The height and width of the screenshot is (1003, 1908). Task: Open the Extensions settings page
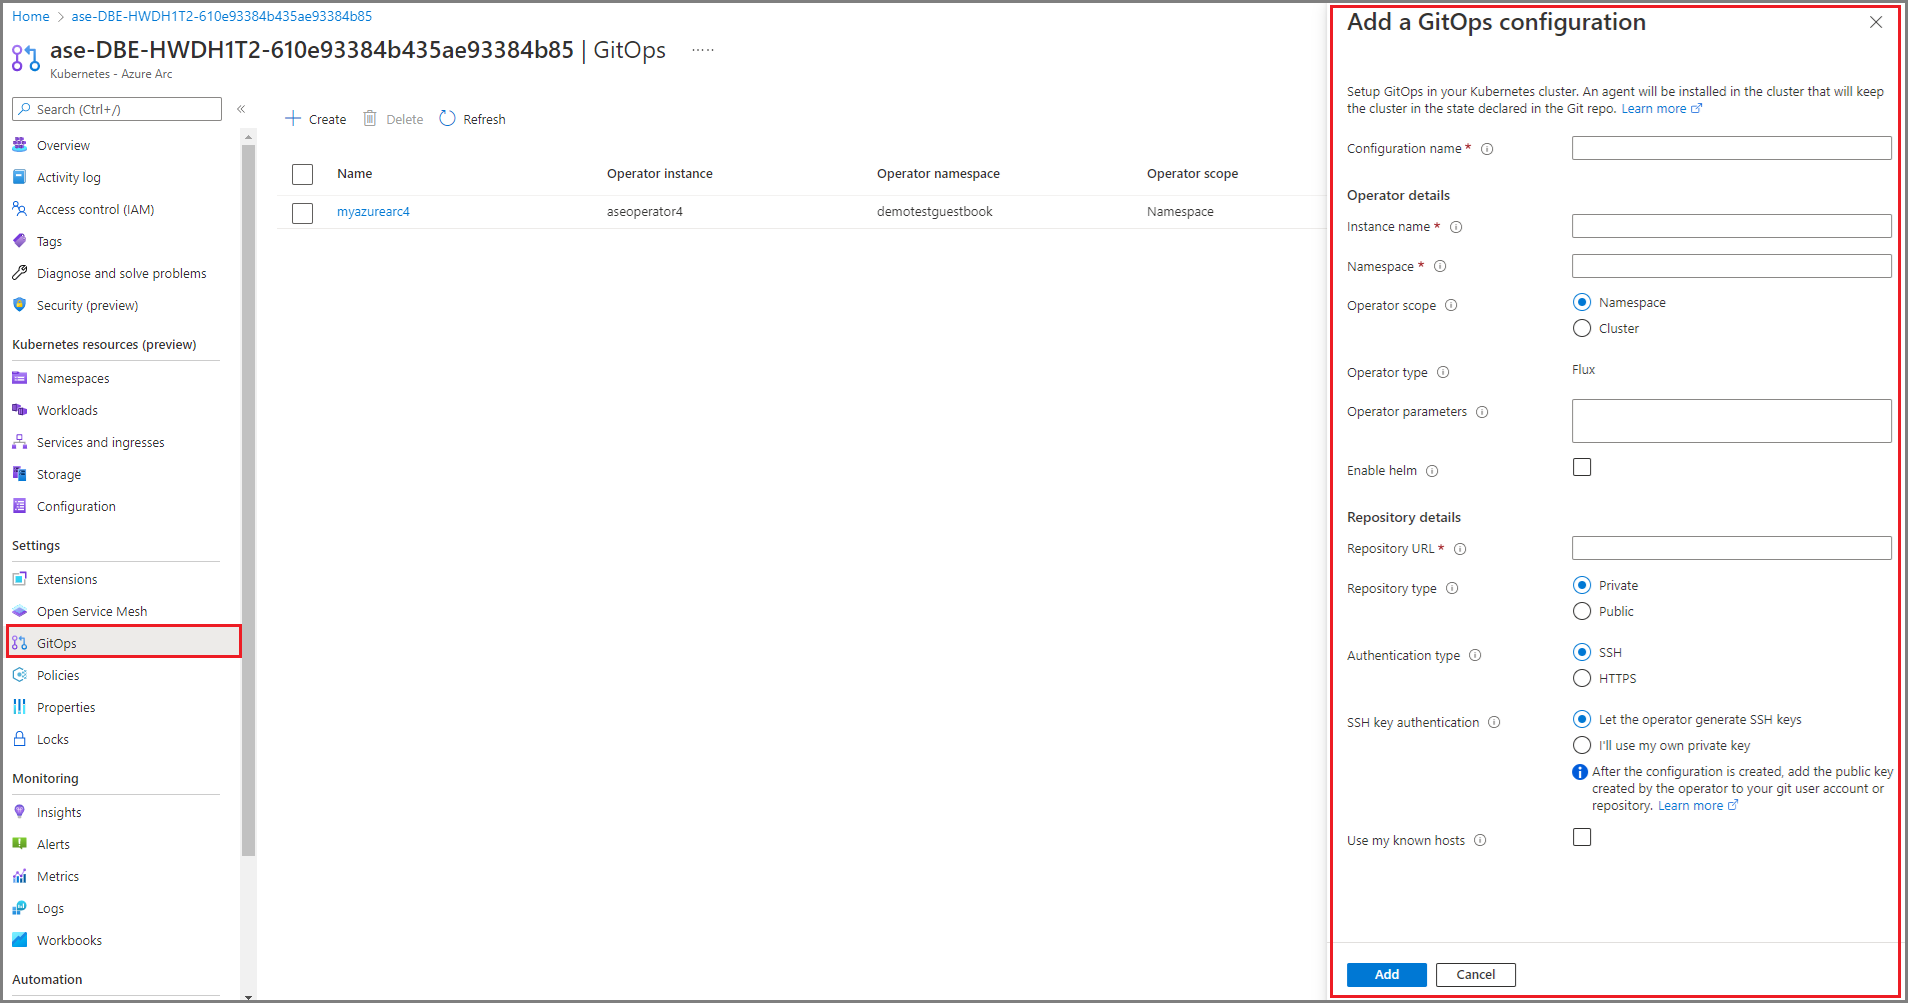click(x=67, y=579)
